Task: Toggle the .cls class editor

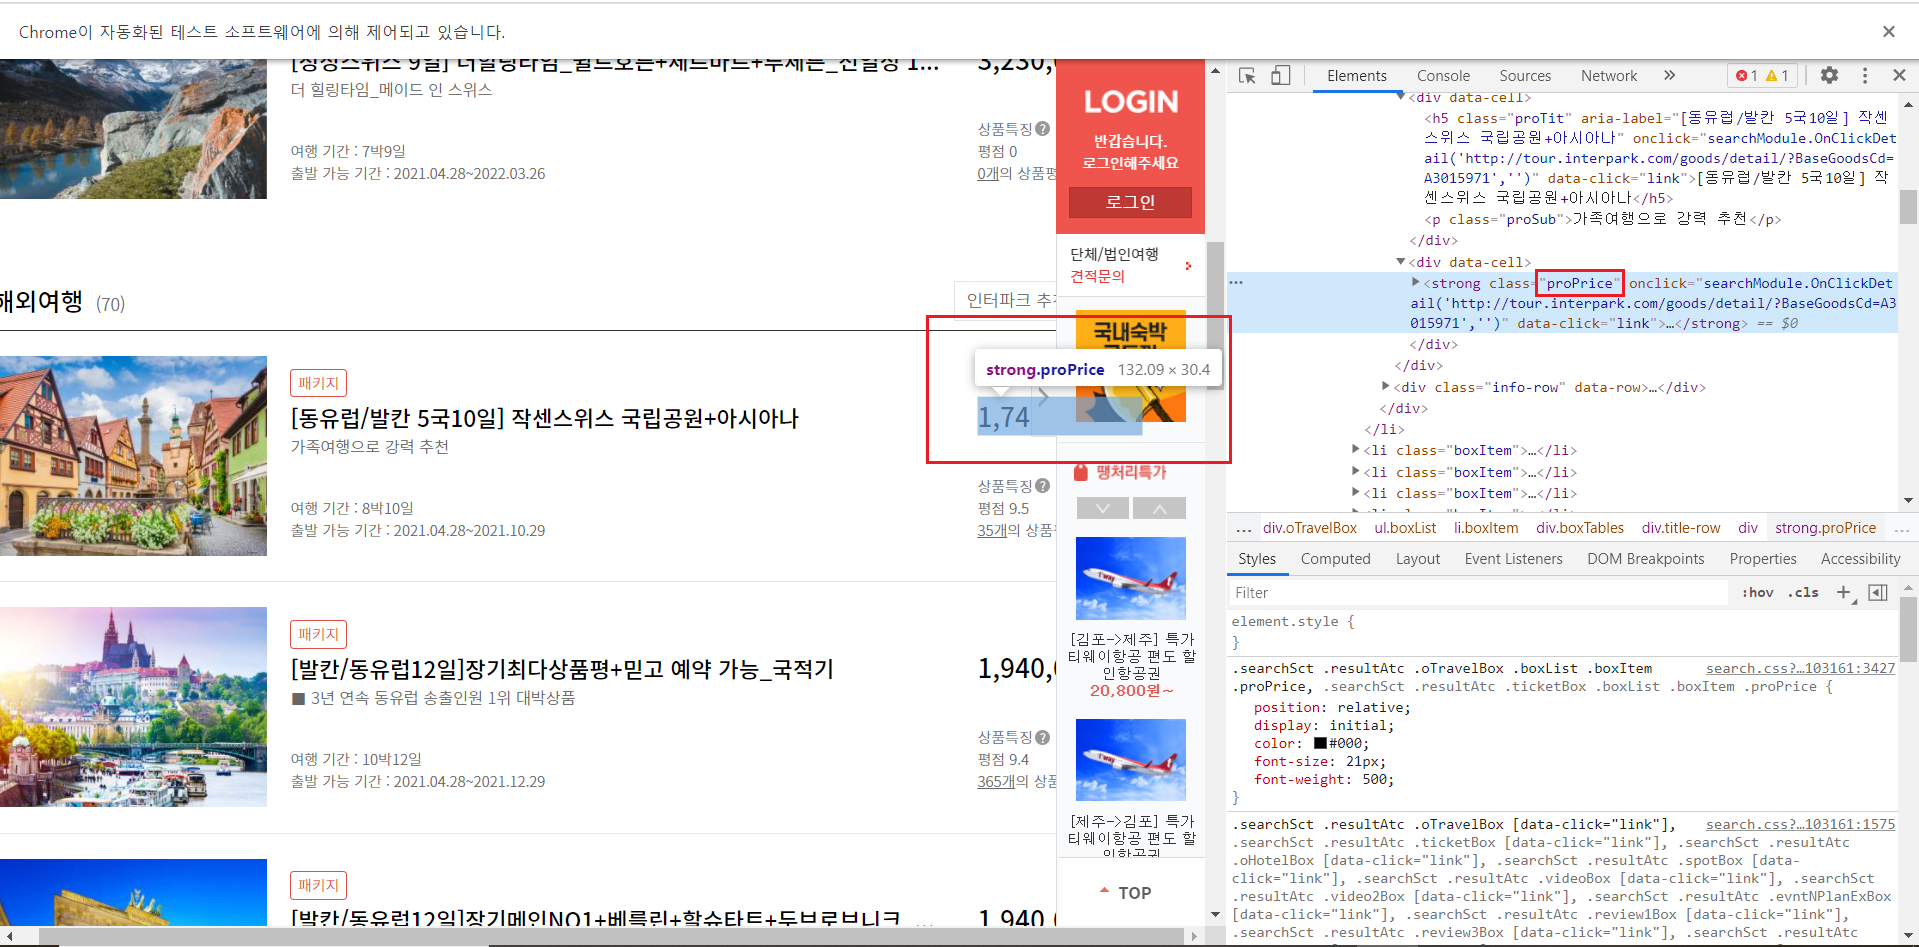Action: 1803,592
